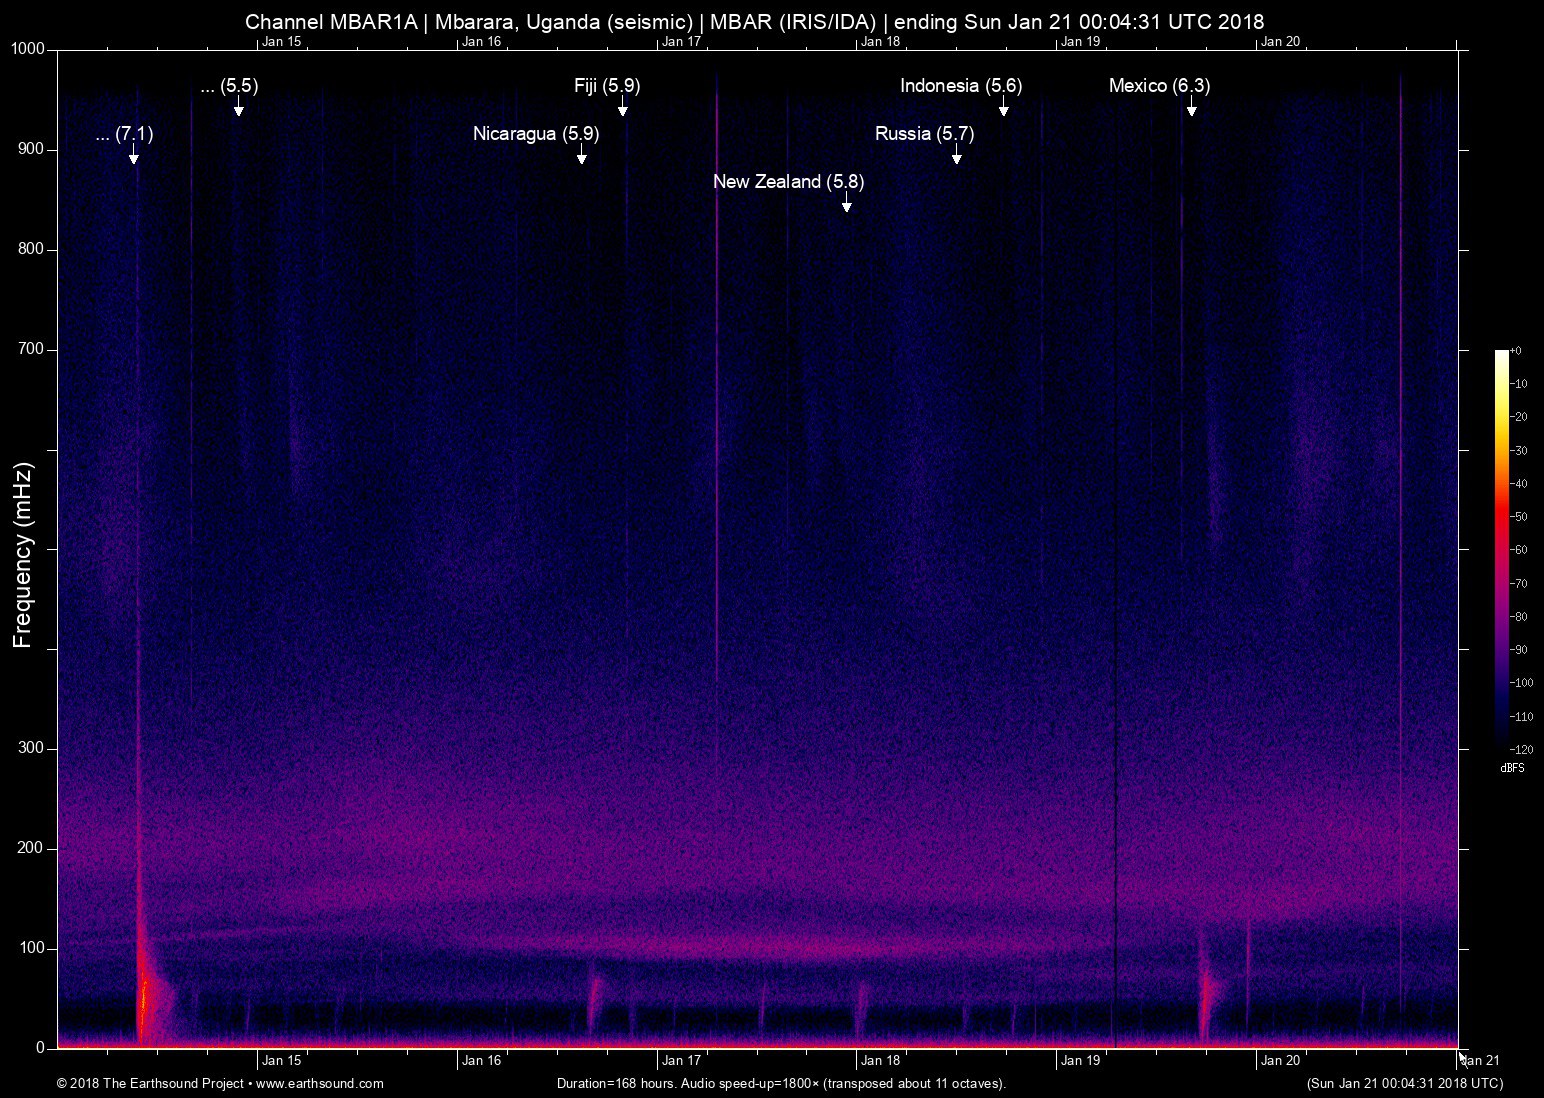Screen dimensions: 1544x1098
Task: Click the 1000 mHz frequency axis label
Action: coord(28,49)
